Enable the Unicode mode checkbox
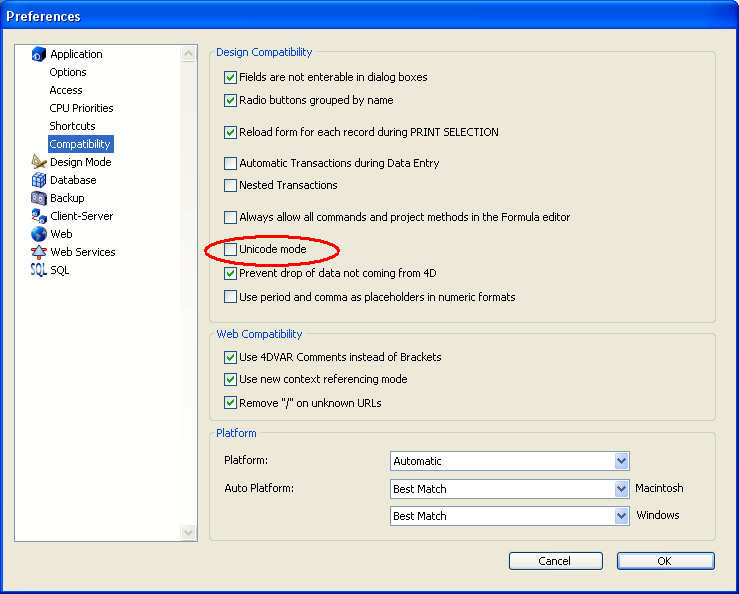 click(231, 249)
